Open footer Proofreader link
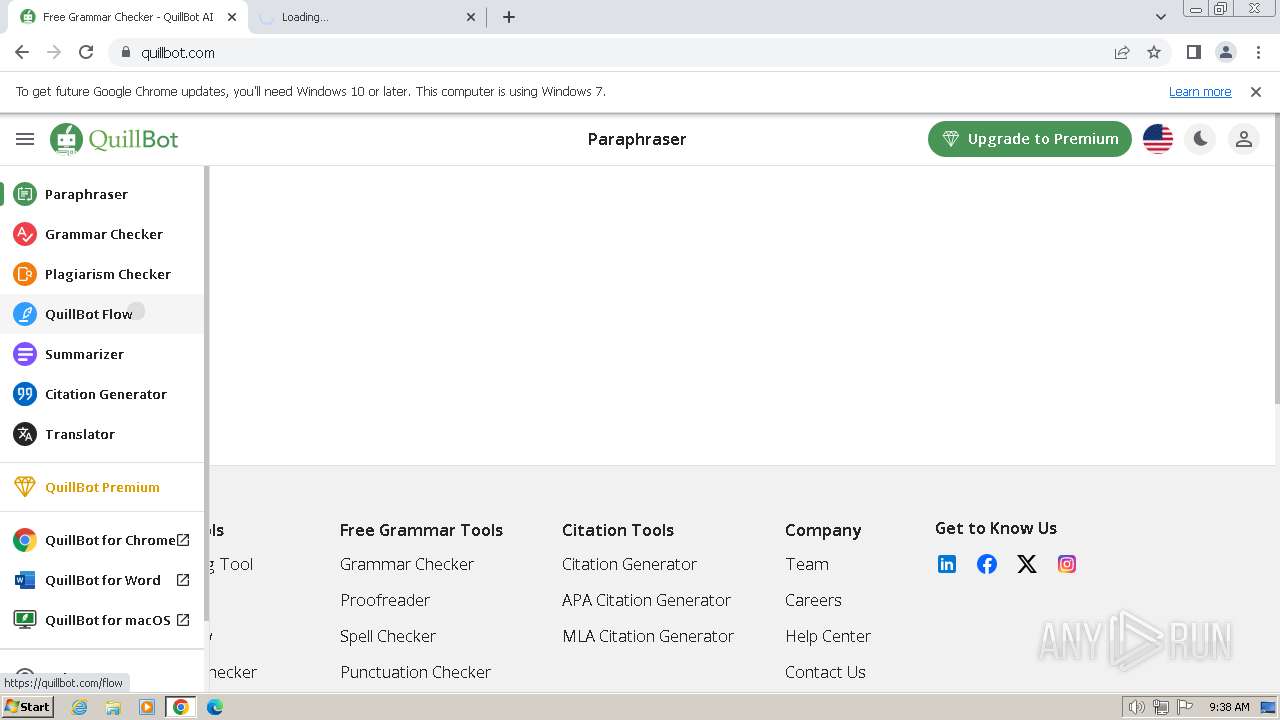1280x720 pixels. point(385,600)
